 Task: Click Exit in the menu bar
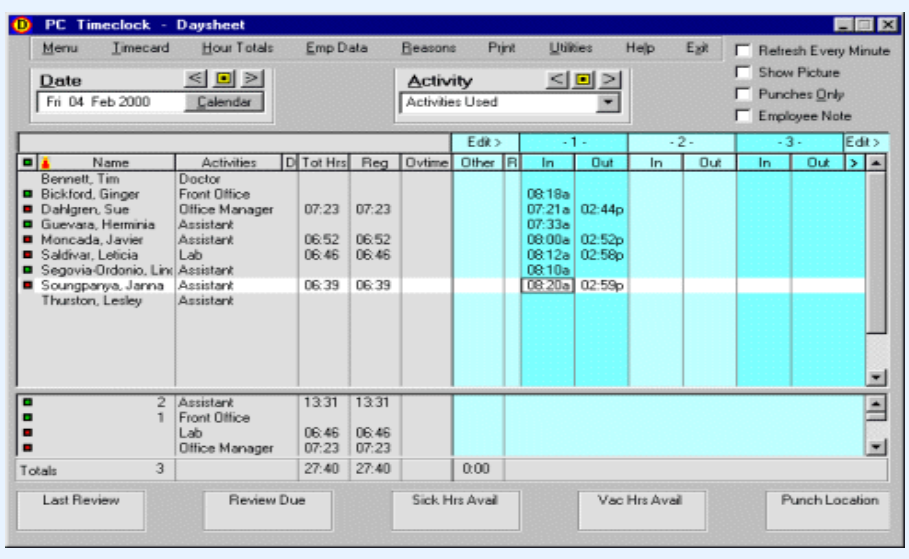point(697,48)
